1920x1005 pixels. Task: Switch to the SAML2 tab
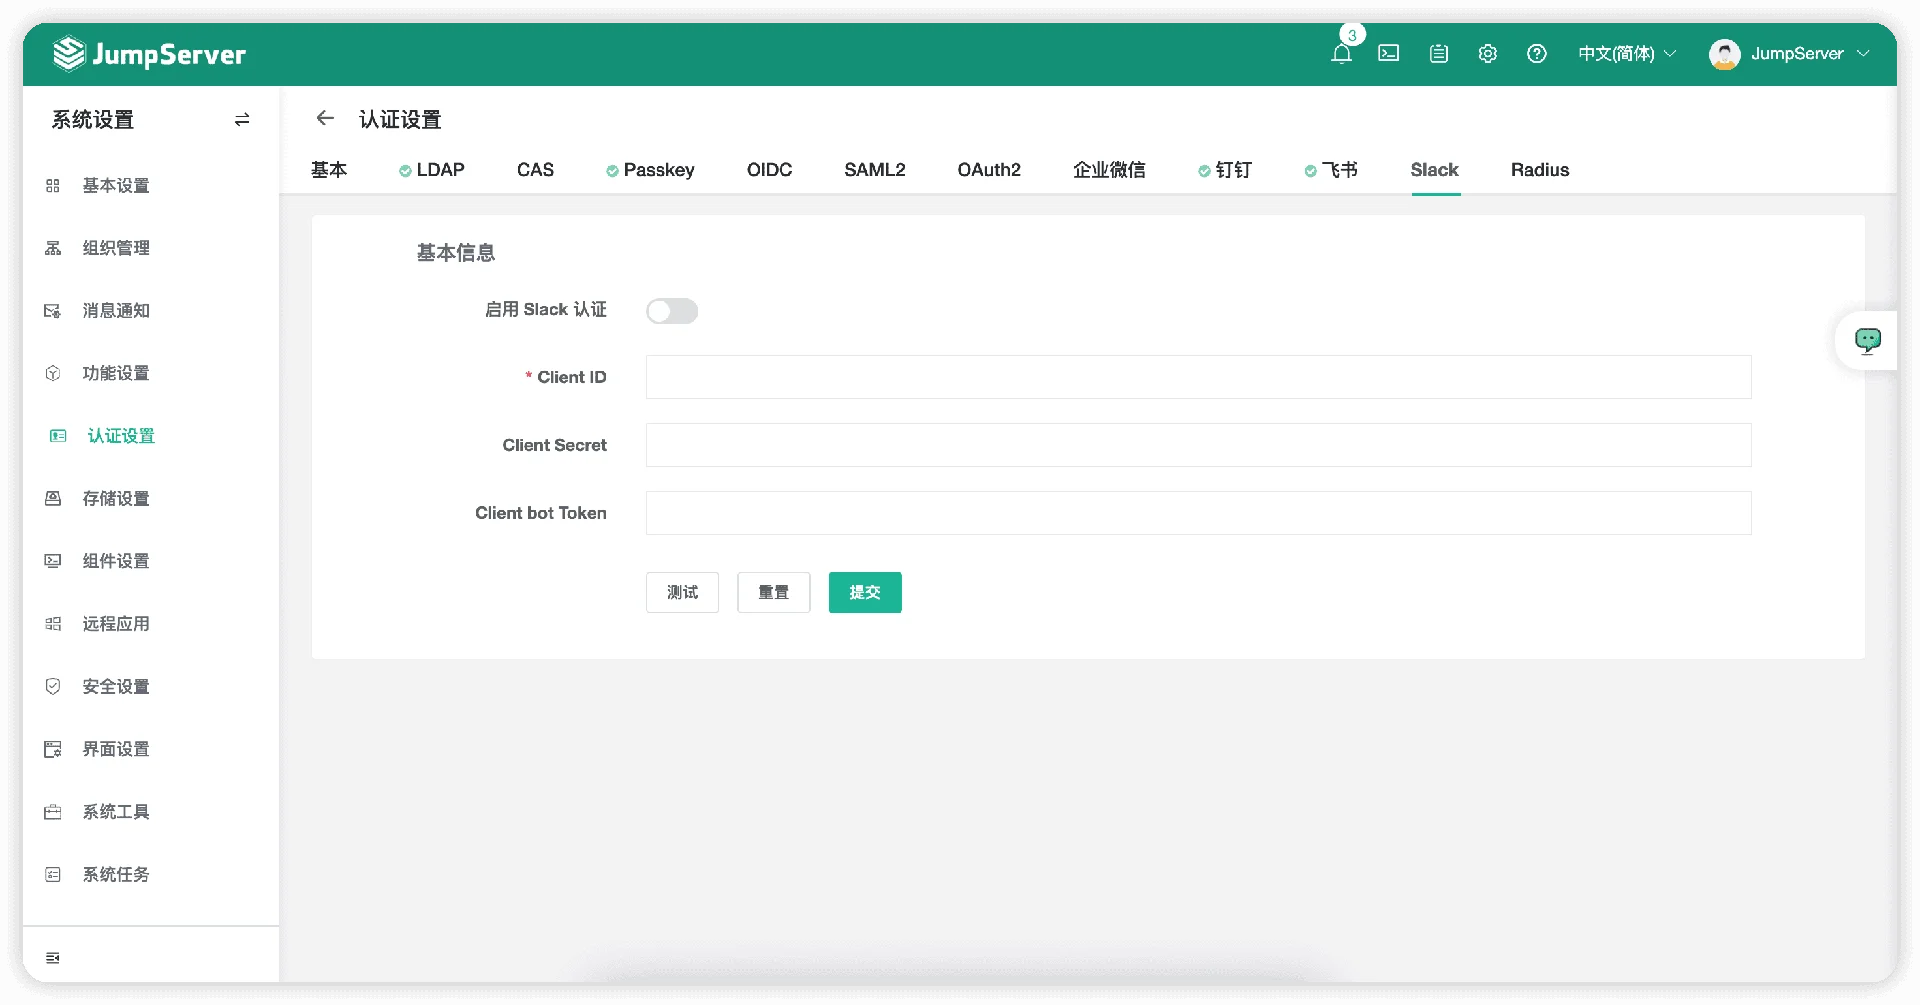pyautogui.click(x=874, y=170)
